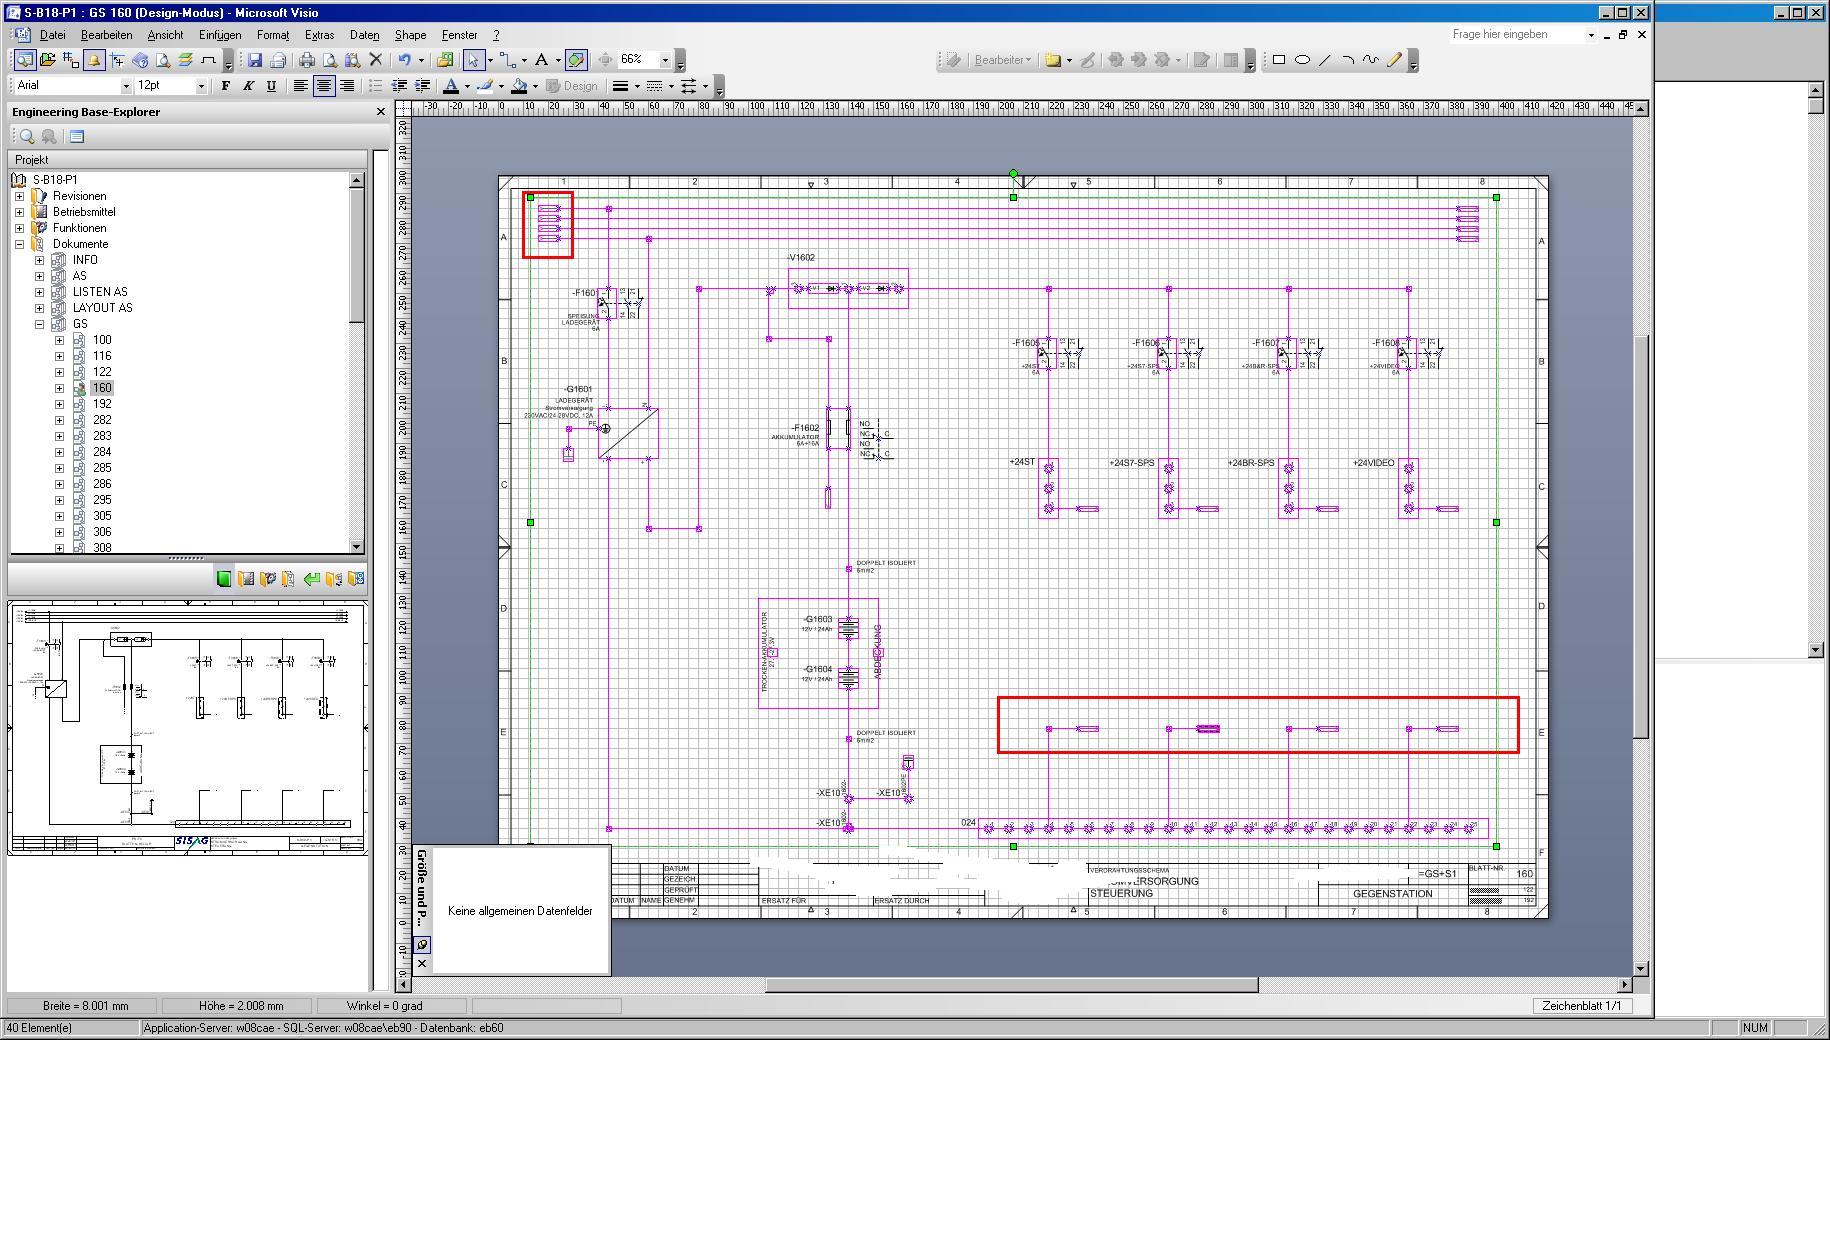Open the Fenster menu
Viewport: 1830px width, 1257px height.
(460, 35)
